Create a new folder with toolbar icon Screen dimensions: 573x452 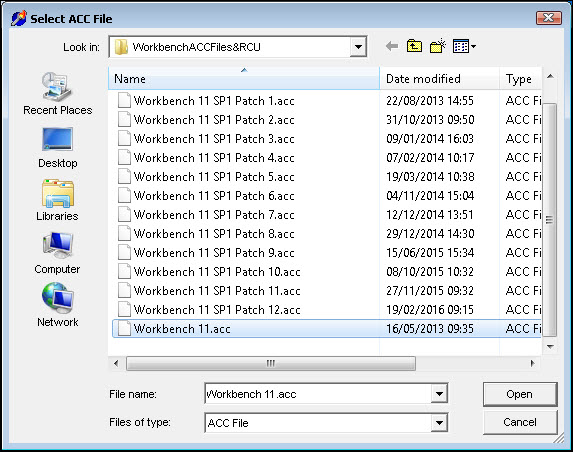click(x=438, y=46)
